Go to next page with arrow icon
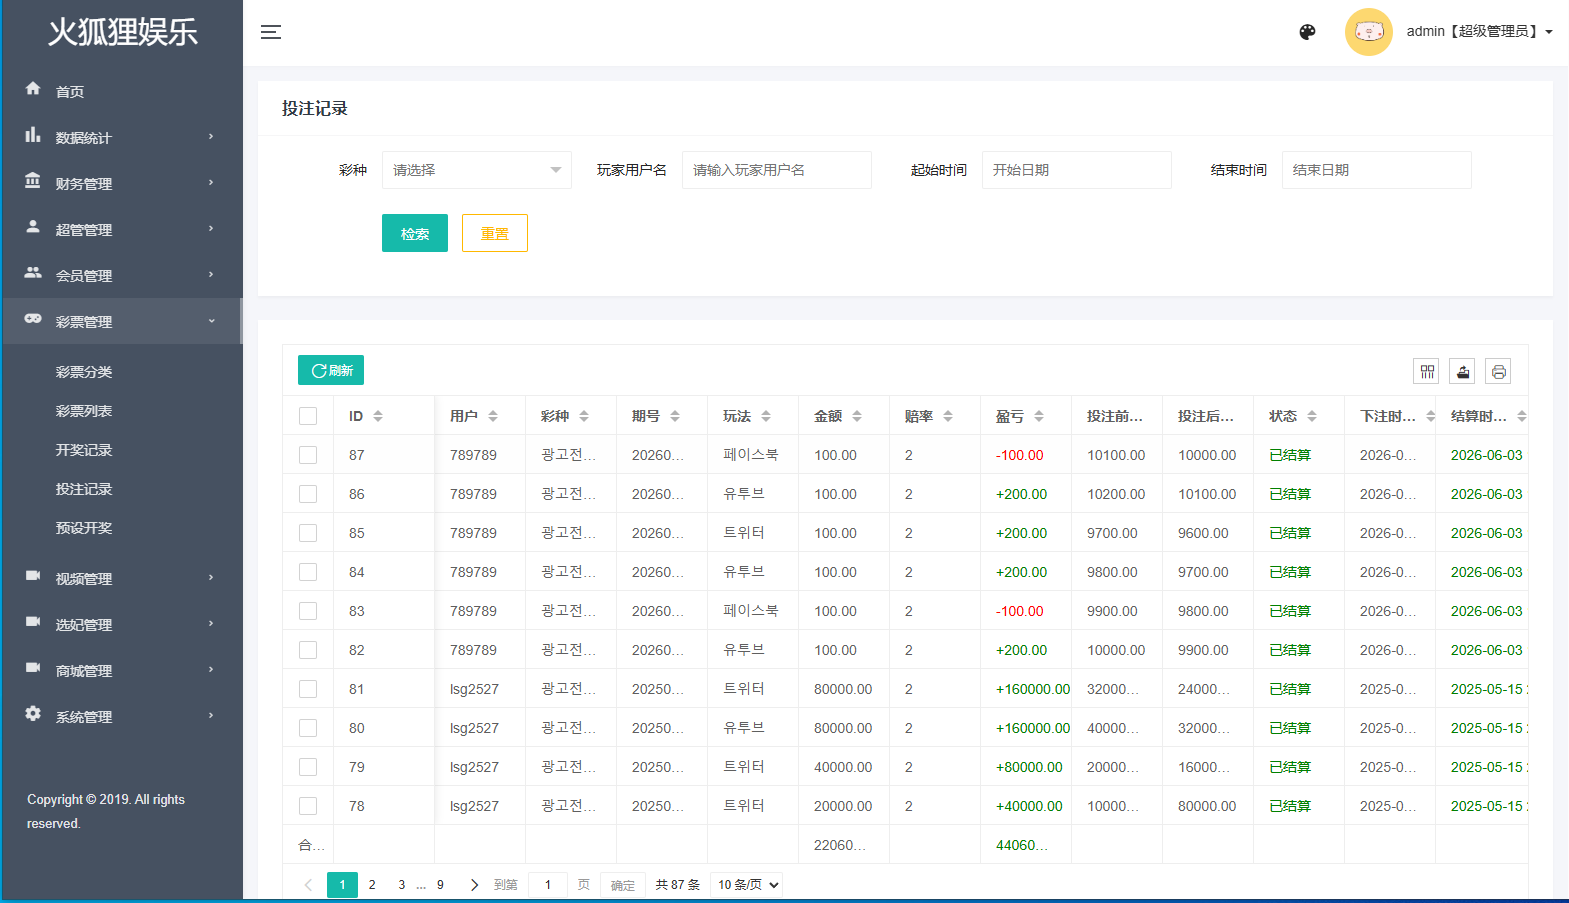Viewport: 1569px width, 903px height. (474, 885)
